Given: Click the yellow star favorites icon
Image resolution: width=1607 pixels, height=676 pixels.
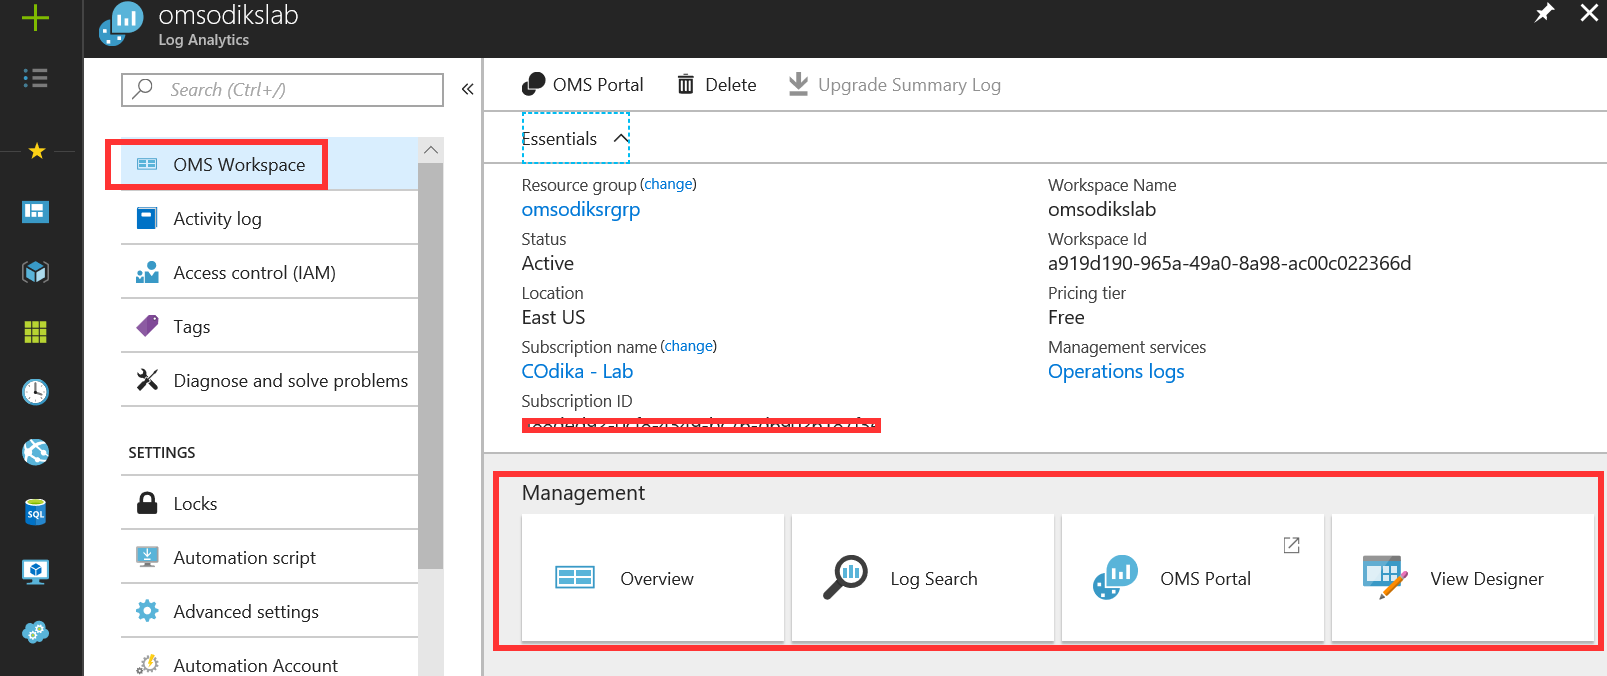Looking at the screenshot, I should [37, 151].
